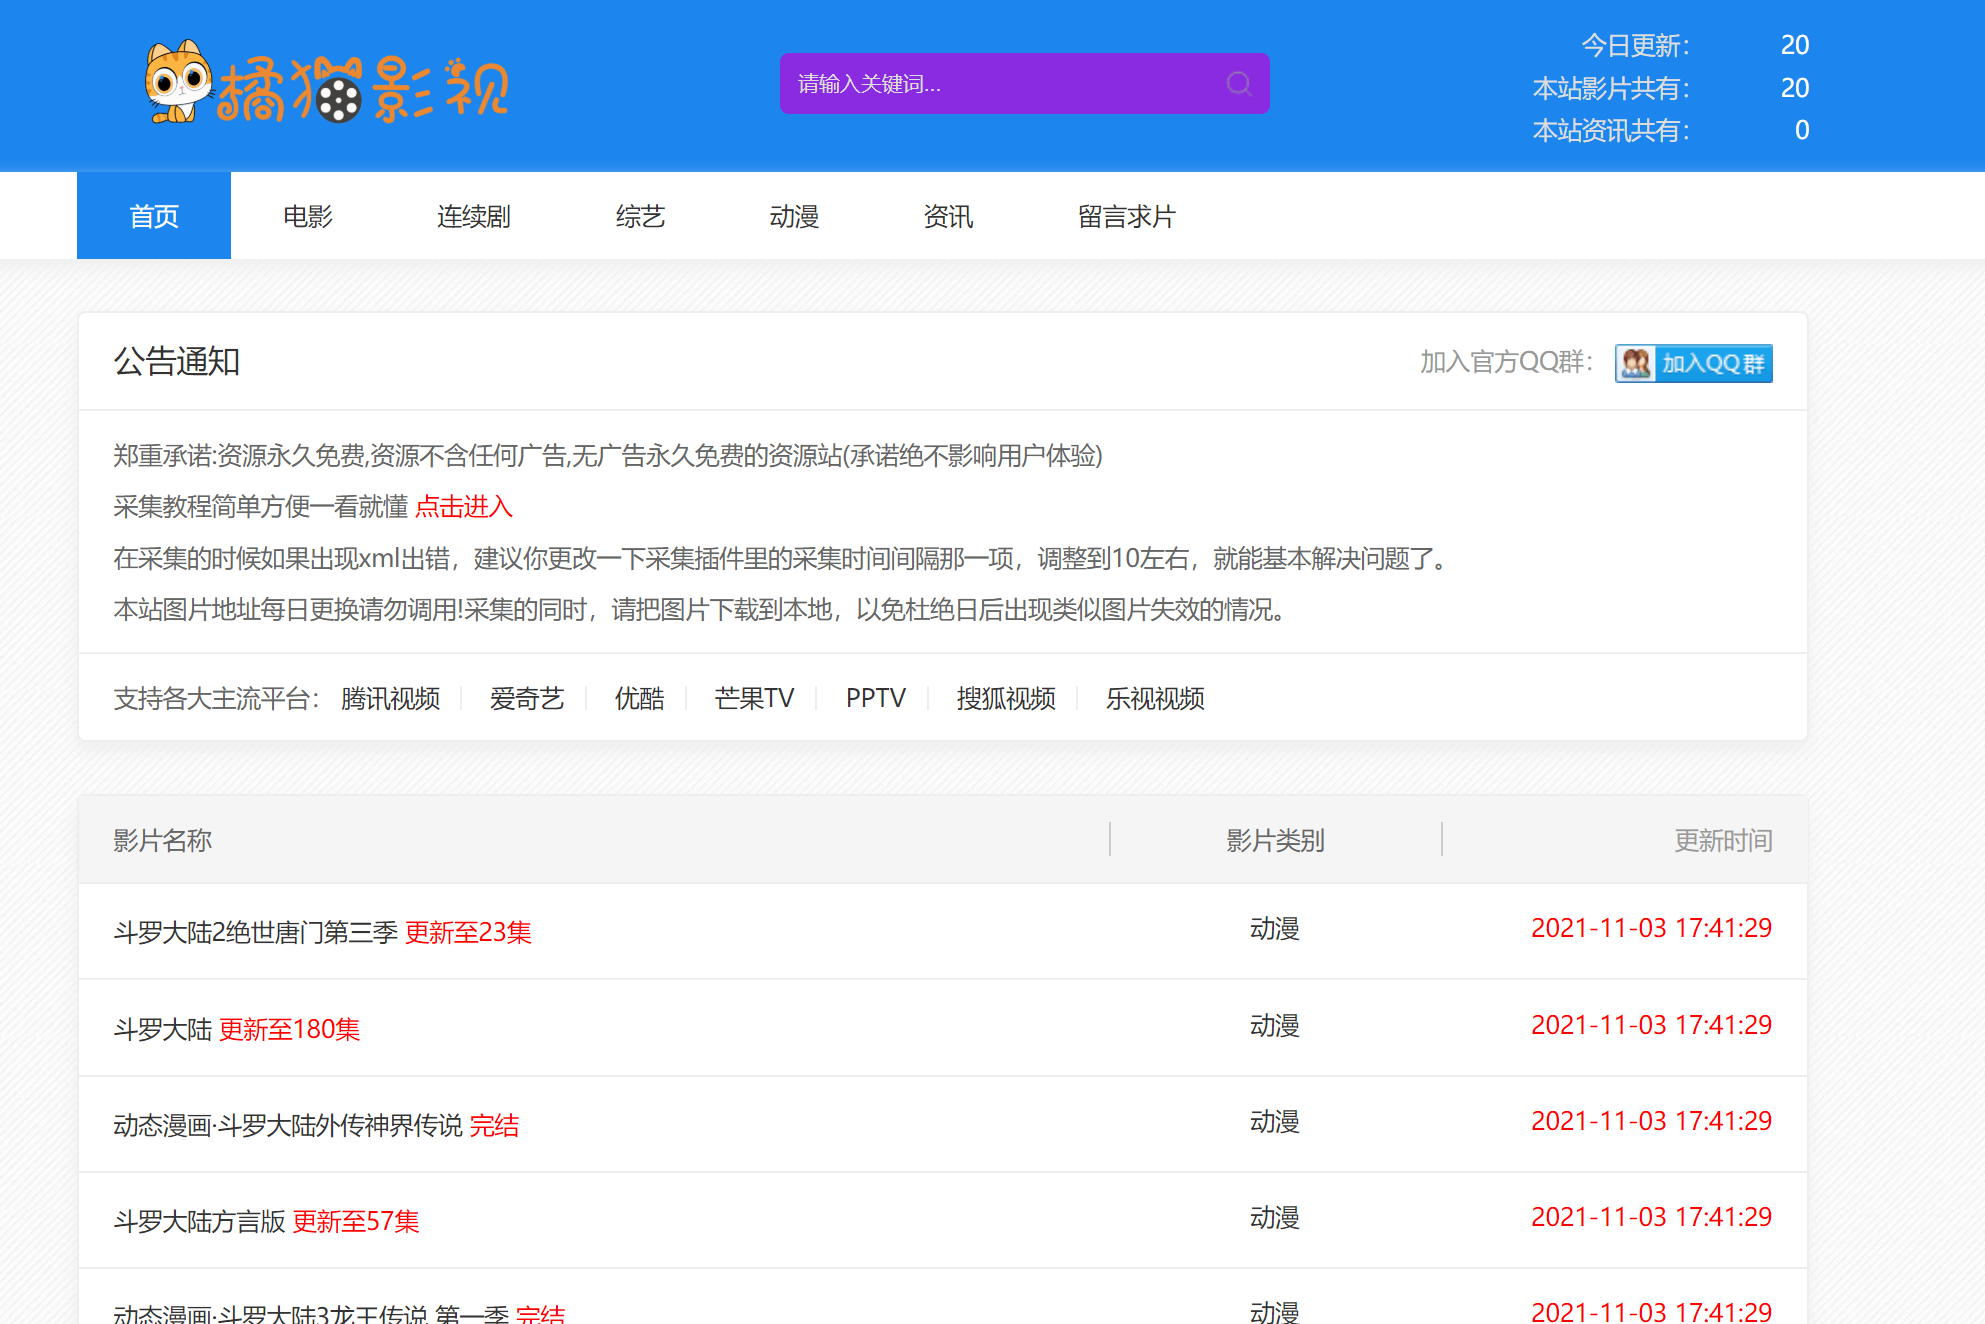Go to the 资讯 page
This screenshot has width=1985, height=1324.
pyautogui.click(x=948, y=215)
